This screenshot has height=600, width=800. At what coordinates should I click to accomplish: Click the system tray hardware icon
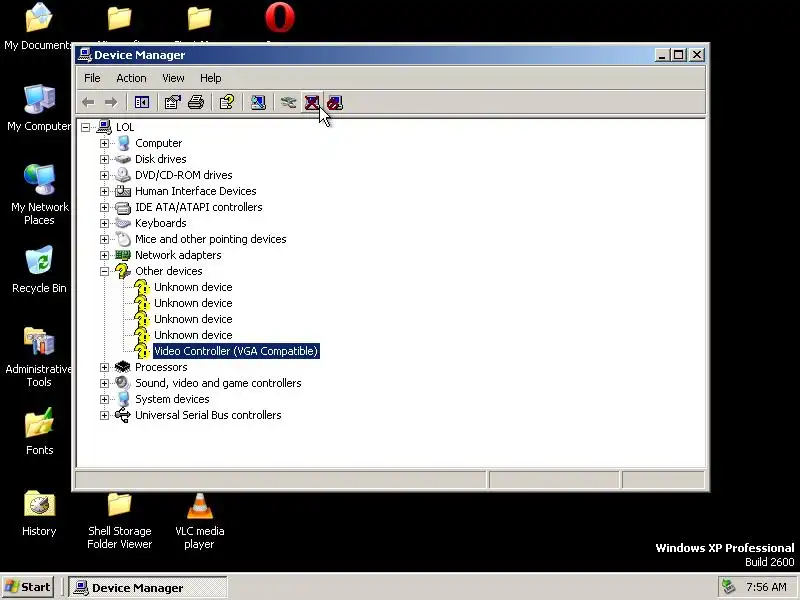[x=729, y=587]
